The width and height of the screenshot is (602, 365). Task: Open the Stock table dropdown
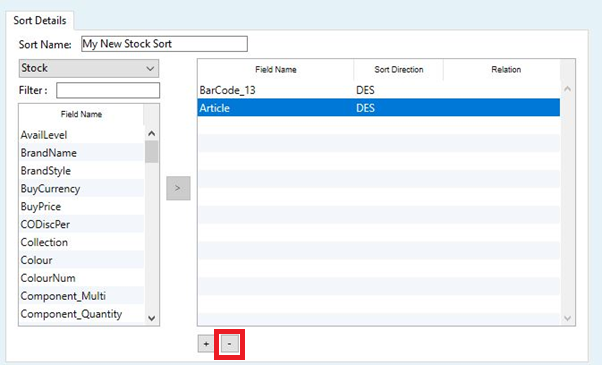[89, 68]
